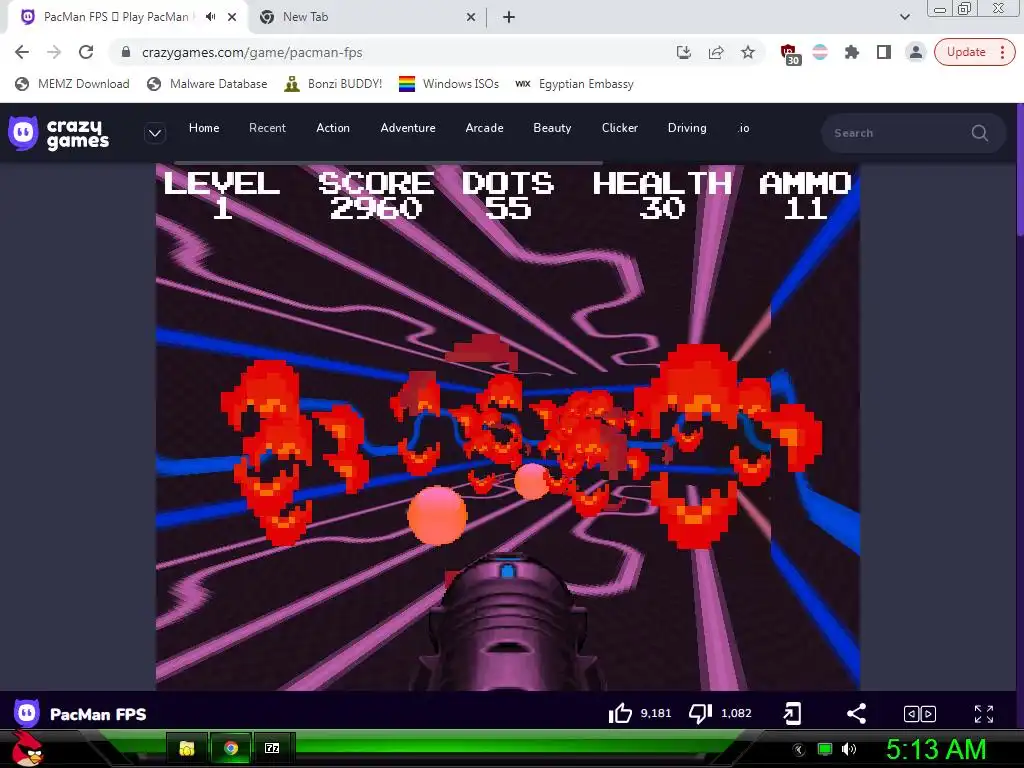This screenshot has height=768, width=1024.
Task: Open the MEMZ Download bookmark
Action: coord(72,84)
